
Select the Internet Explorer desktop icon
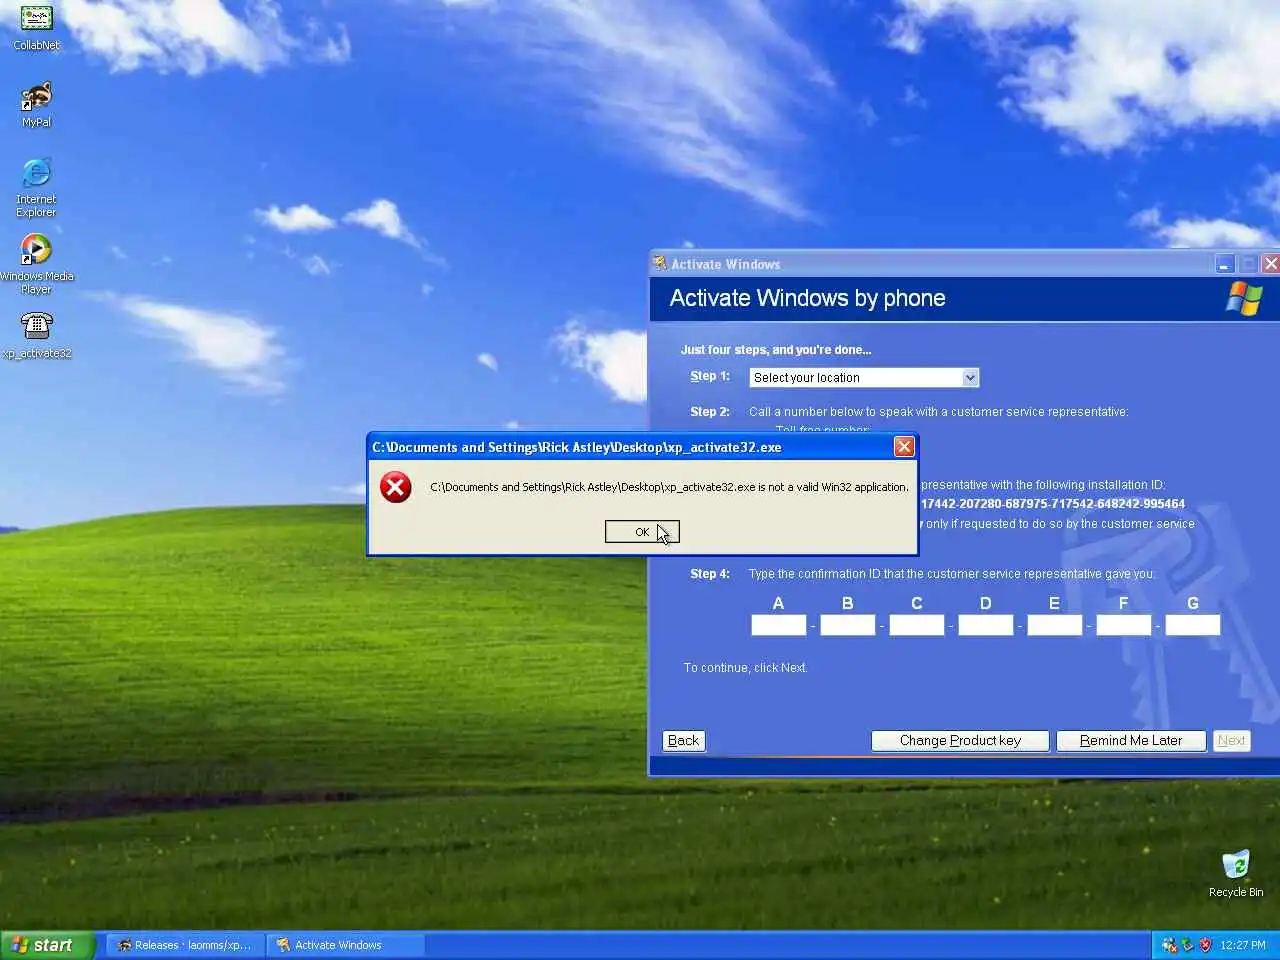coord(36,187)
